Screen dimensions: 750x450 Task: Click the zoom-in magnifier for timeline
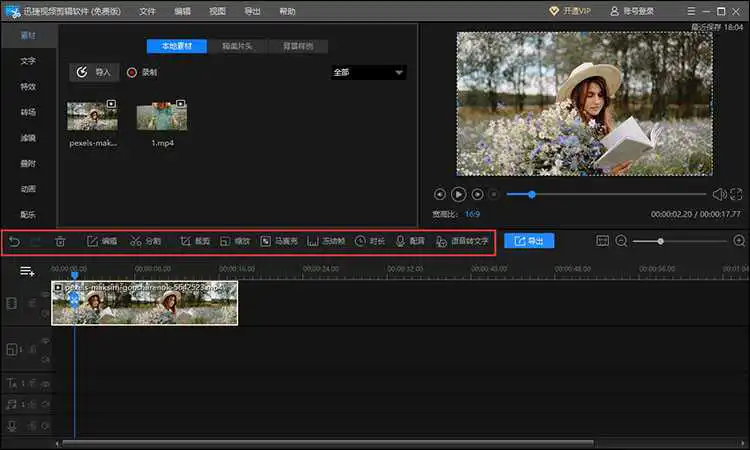[x=739, y=241]
